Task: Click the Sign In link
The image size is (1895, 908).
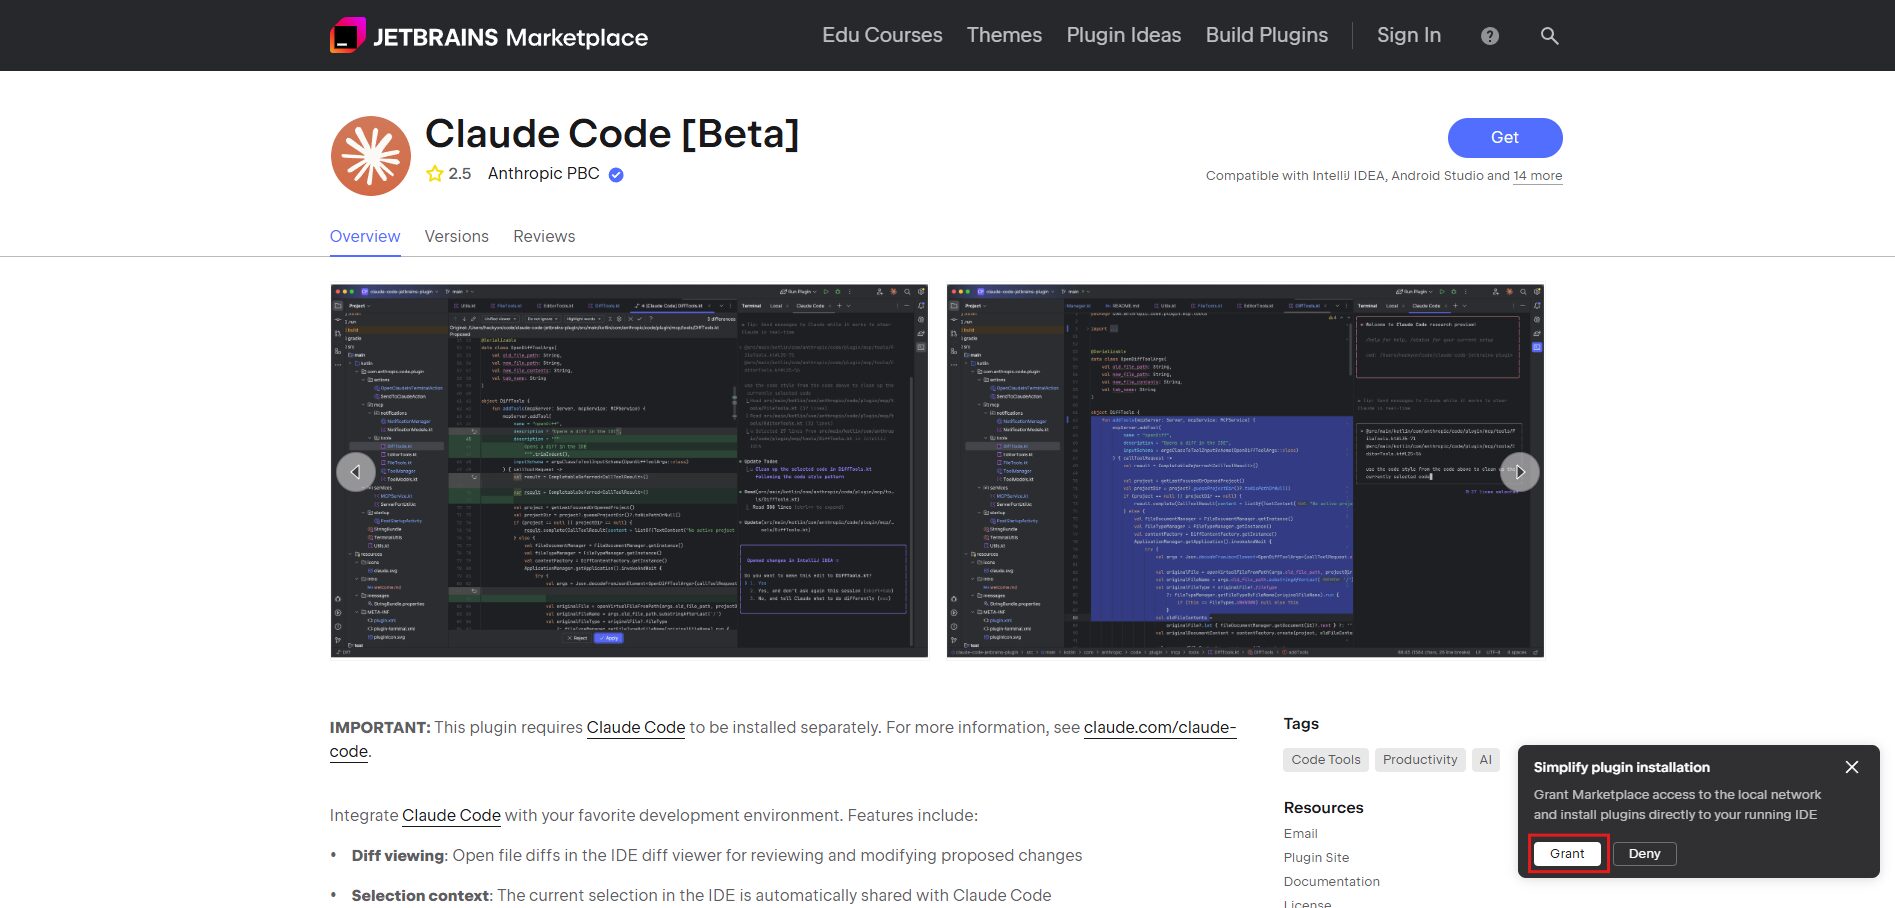Action: coord(1408,35)
